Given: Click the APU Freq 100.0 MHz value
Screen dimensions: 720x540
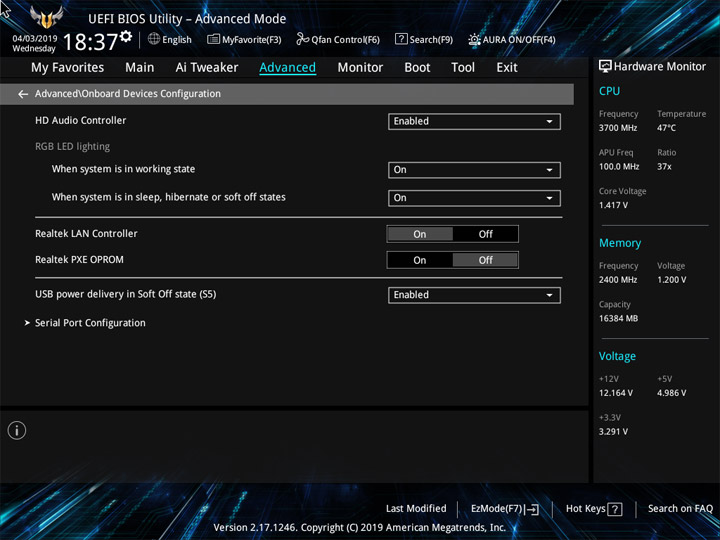Looking at the screenshot, I should pyautogui.click(x=619, y=167).
